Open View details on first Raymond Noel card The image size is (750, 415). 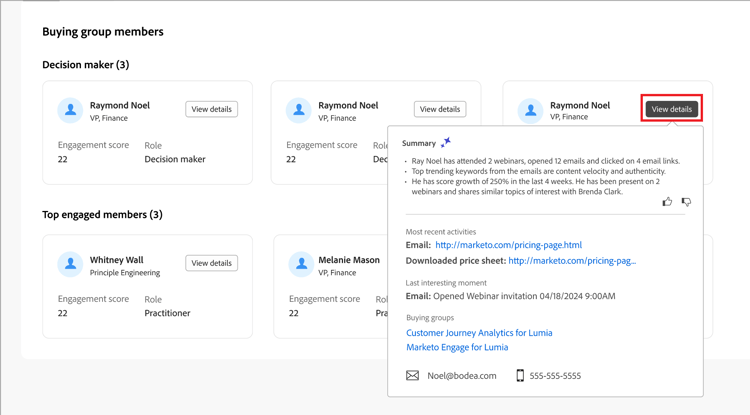[211, 109]
